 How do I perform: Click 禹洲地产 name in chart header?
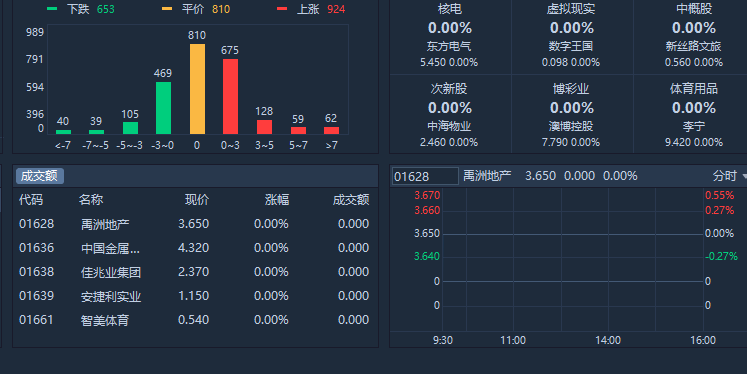point(487,176)
